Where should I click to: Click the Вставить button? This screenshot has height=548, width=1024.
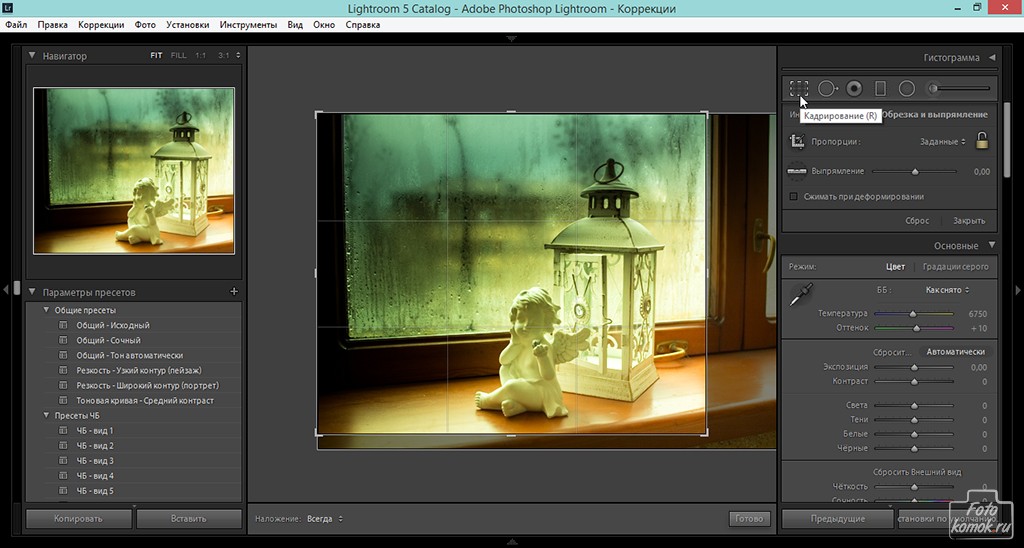[x=189, y=519]
